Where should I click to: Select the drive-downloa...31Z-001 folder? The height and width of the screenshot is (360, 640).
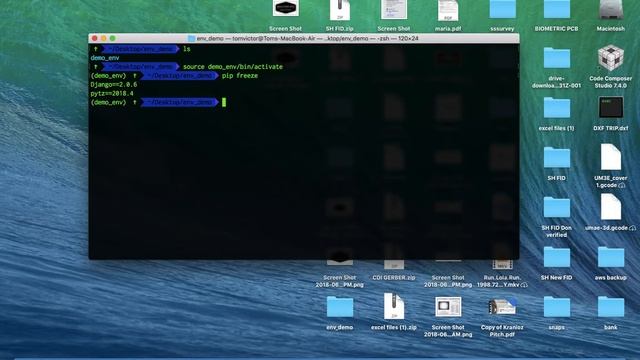click(556, 58)
